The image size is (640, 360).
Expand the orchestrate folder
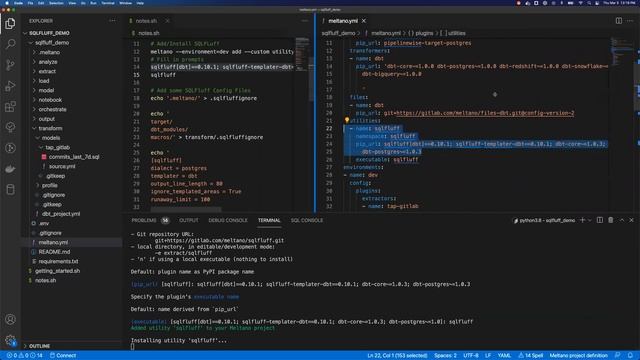(x=52, y=109)
